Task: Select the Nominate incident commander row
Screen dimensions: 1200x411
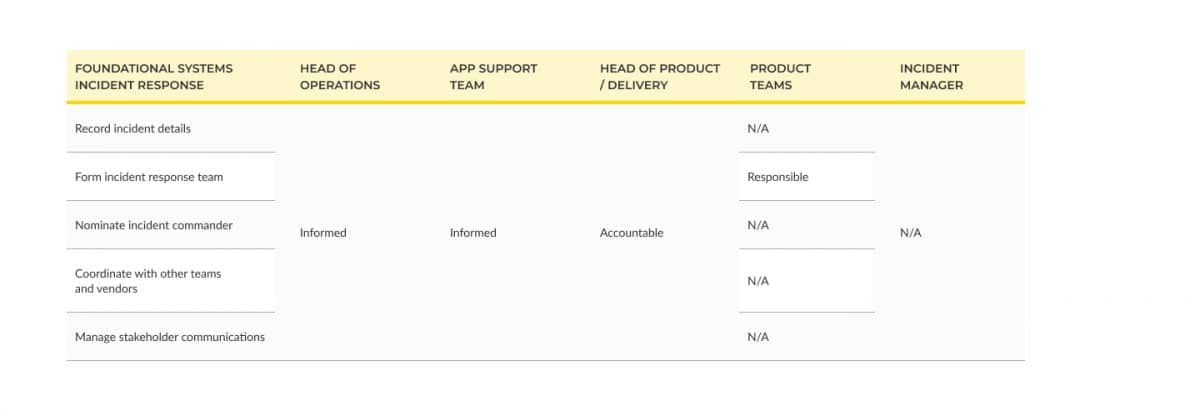Action: (x=171, y=225)
